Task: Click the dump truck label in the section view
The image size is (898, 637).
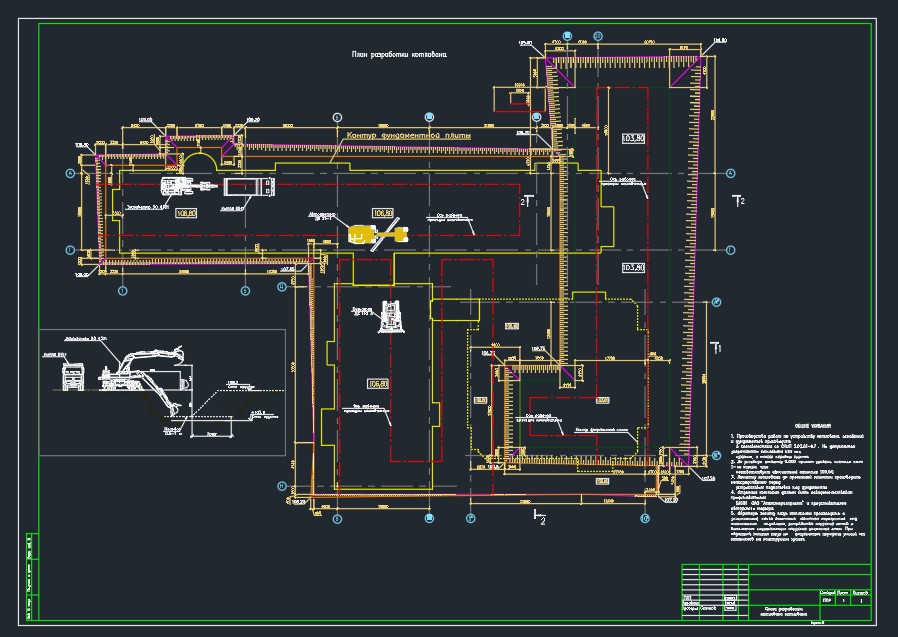Action: [56, 355]
